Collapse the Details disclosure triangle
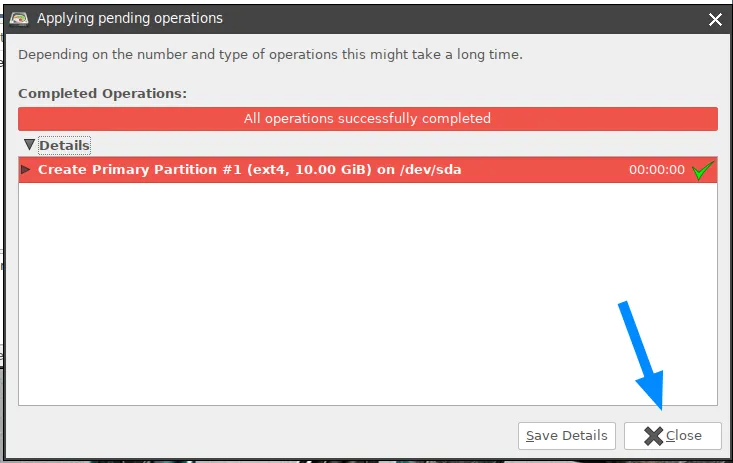This screenshot has width=733, height=463. point(29,145)
